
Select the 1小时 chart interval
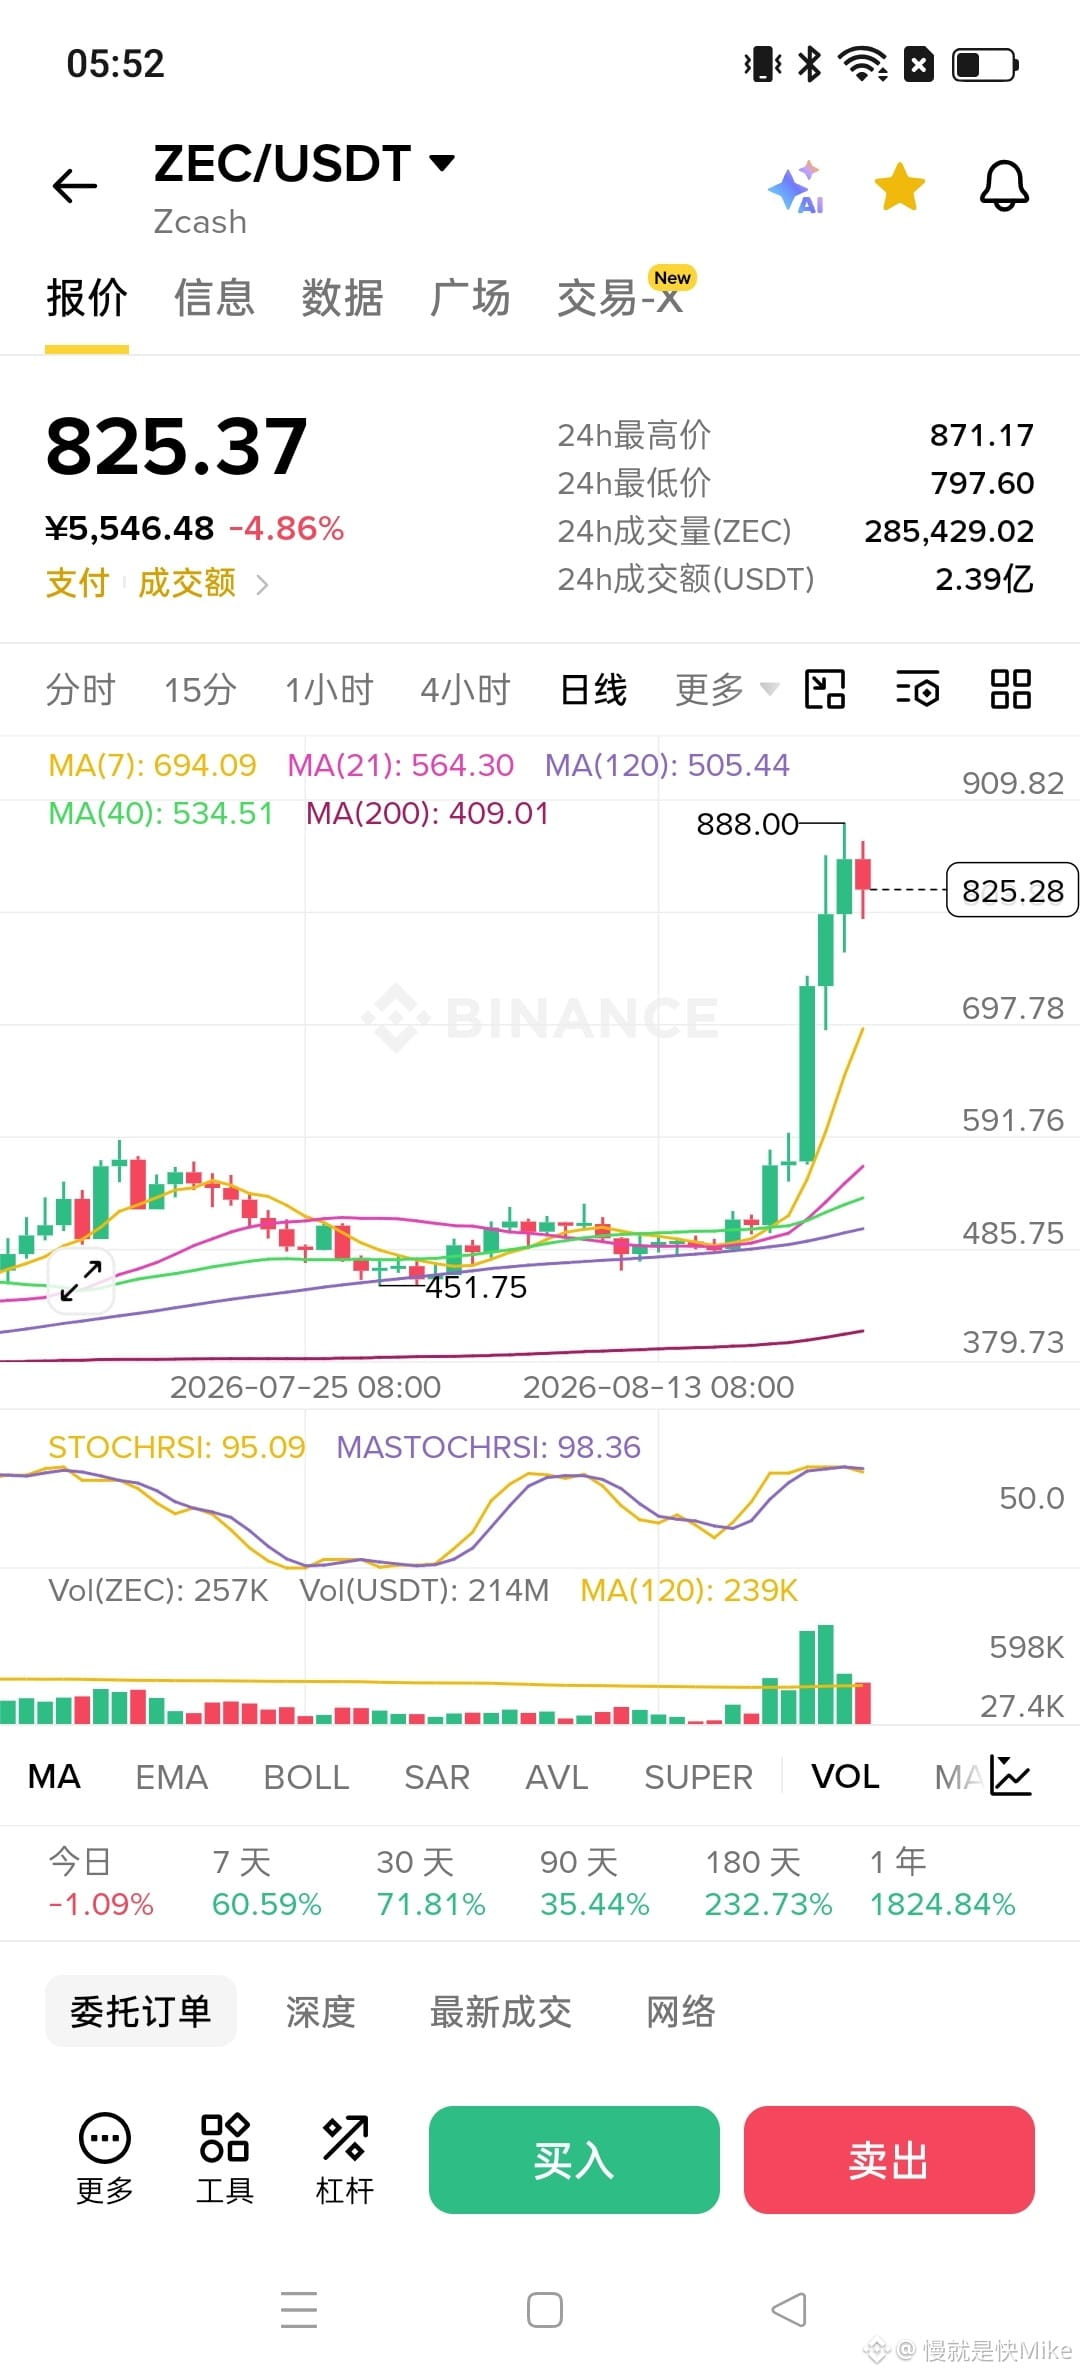pyautogui.click(x=329, y=690)
